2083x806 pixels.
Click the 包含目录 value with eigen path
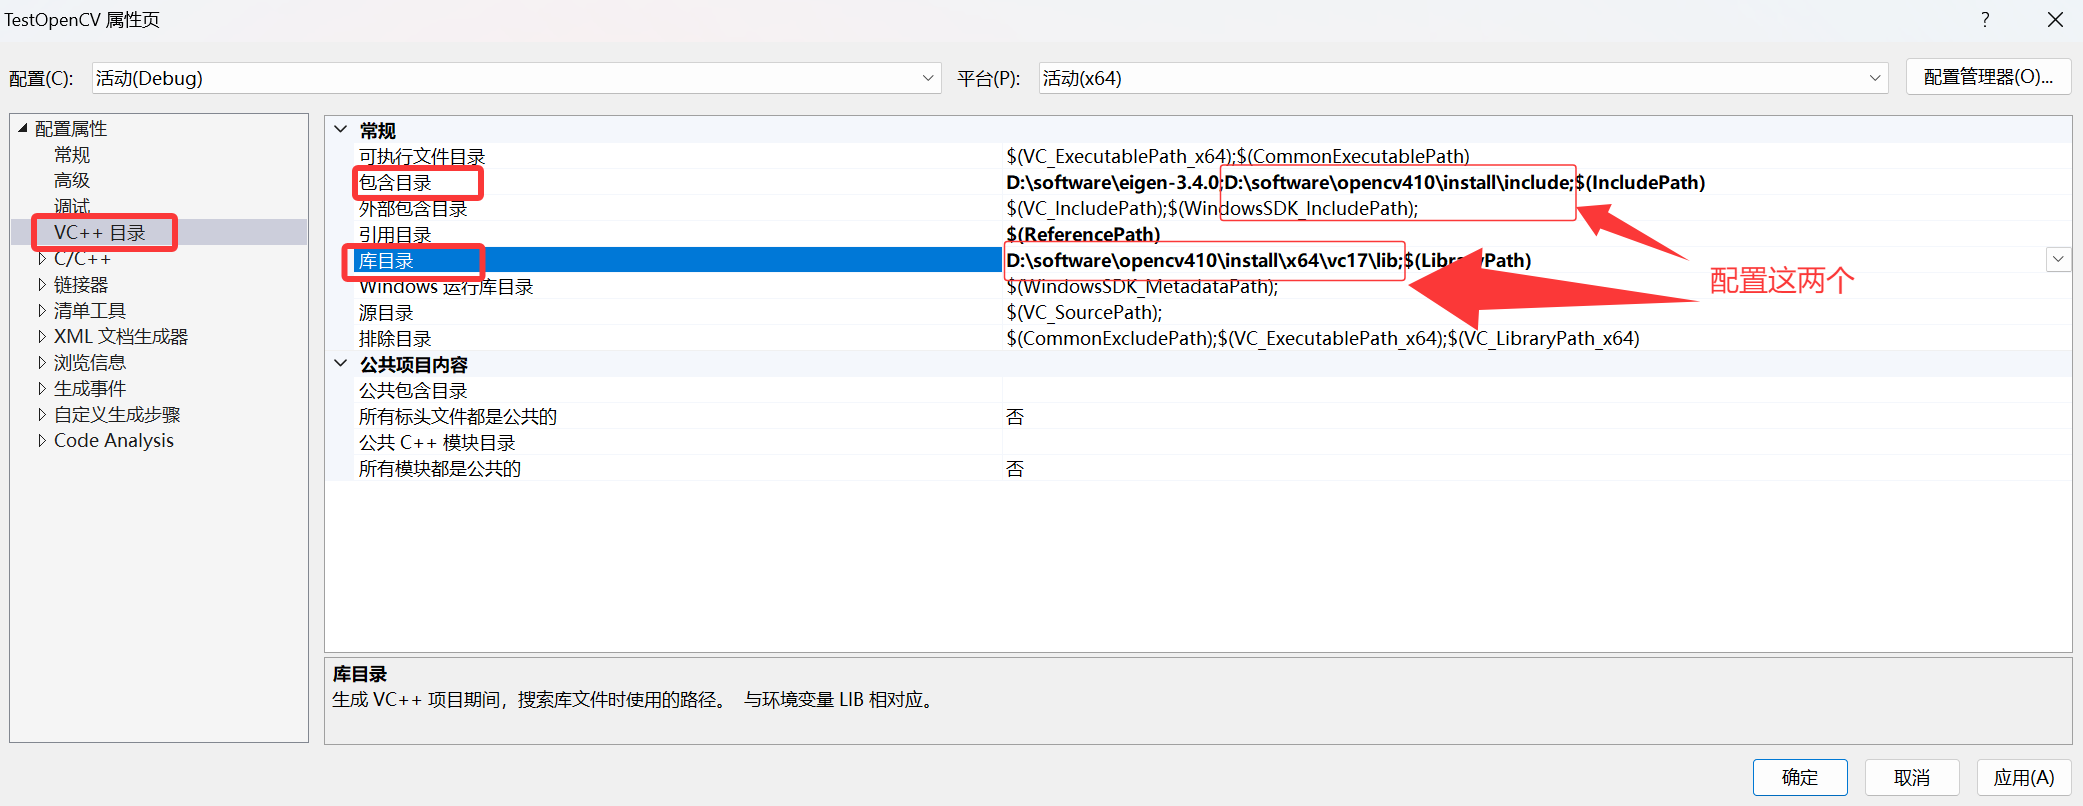pyautogui.click(x=1355, y=183)
